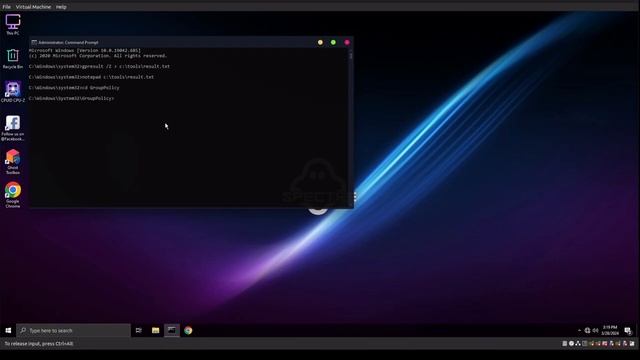Click the Command Prompt window system icon
Viewport: 640px width, 360px height.
[x=34, y=42]
